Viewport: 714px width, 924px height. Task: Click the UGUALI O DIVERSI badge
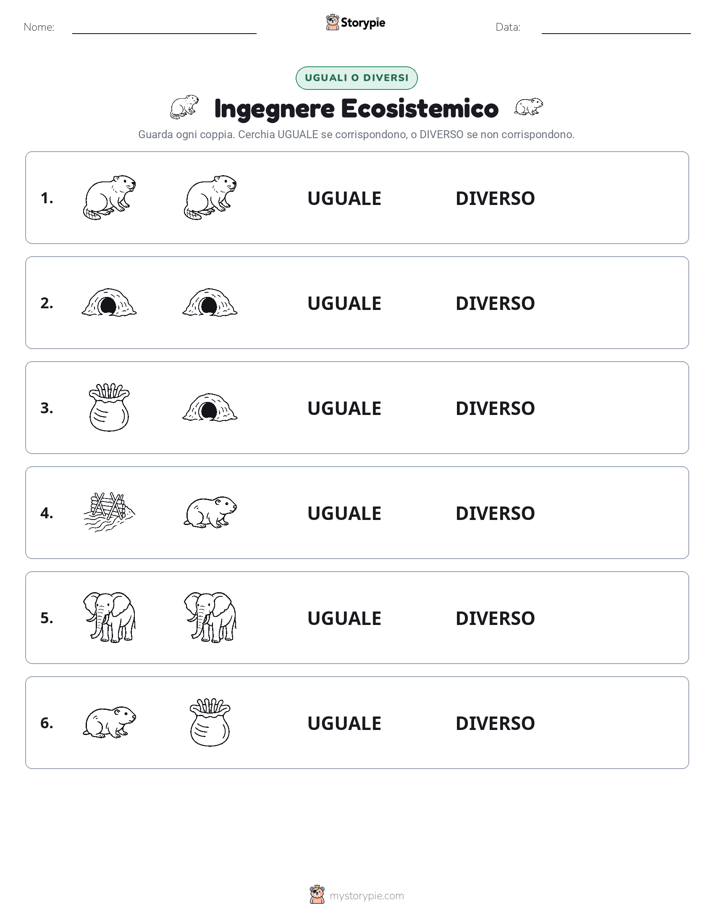click(356, 78)
